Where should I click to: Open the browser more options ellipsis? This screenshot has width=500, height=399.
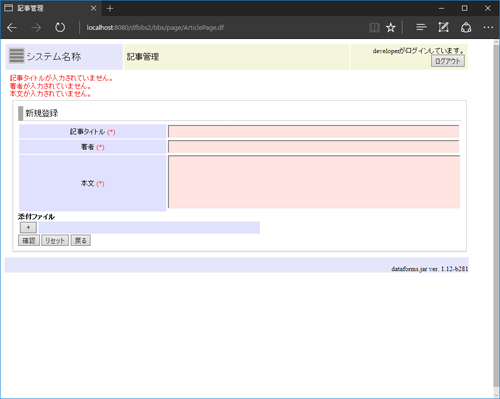pyautogui.click(x=488, y=27)
